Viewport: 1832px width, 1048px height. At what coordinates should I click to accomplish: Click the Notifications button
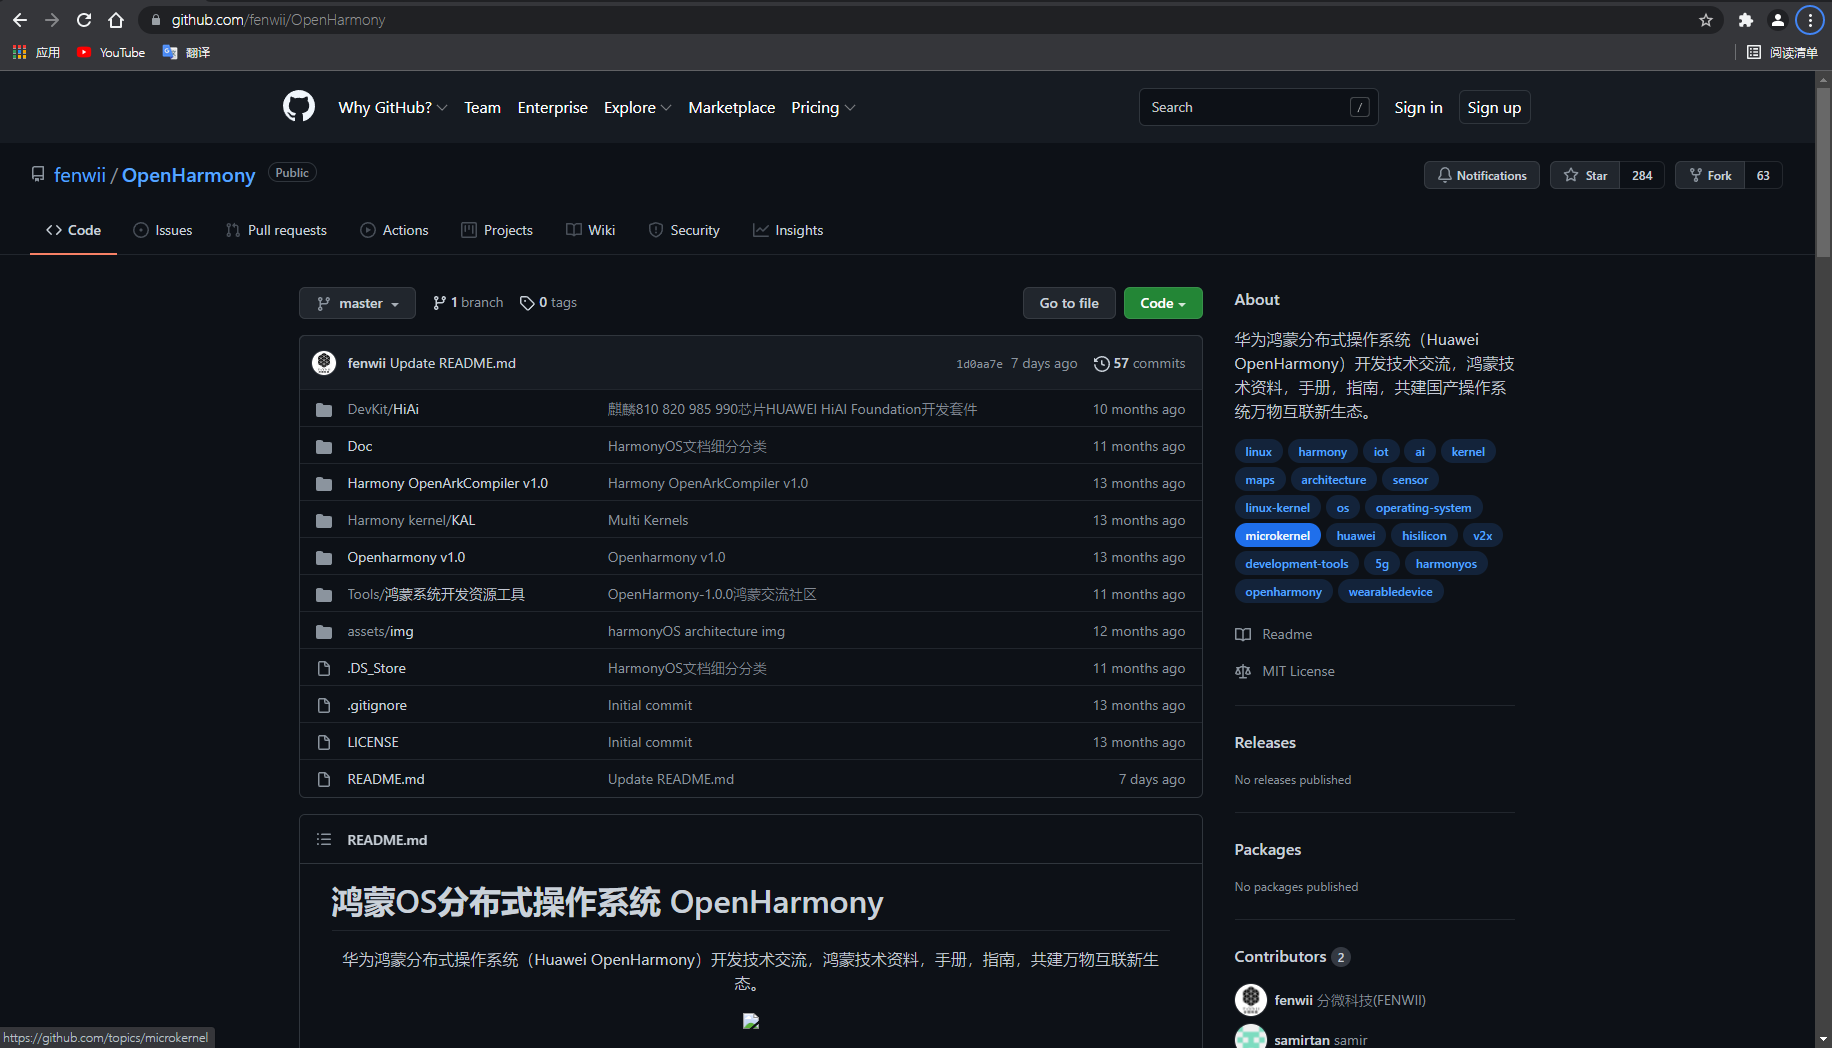click(x=1481, y=175)
